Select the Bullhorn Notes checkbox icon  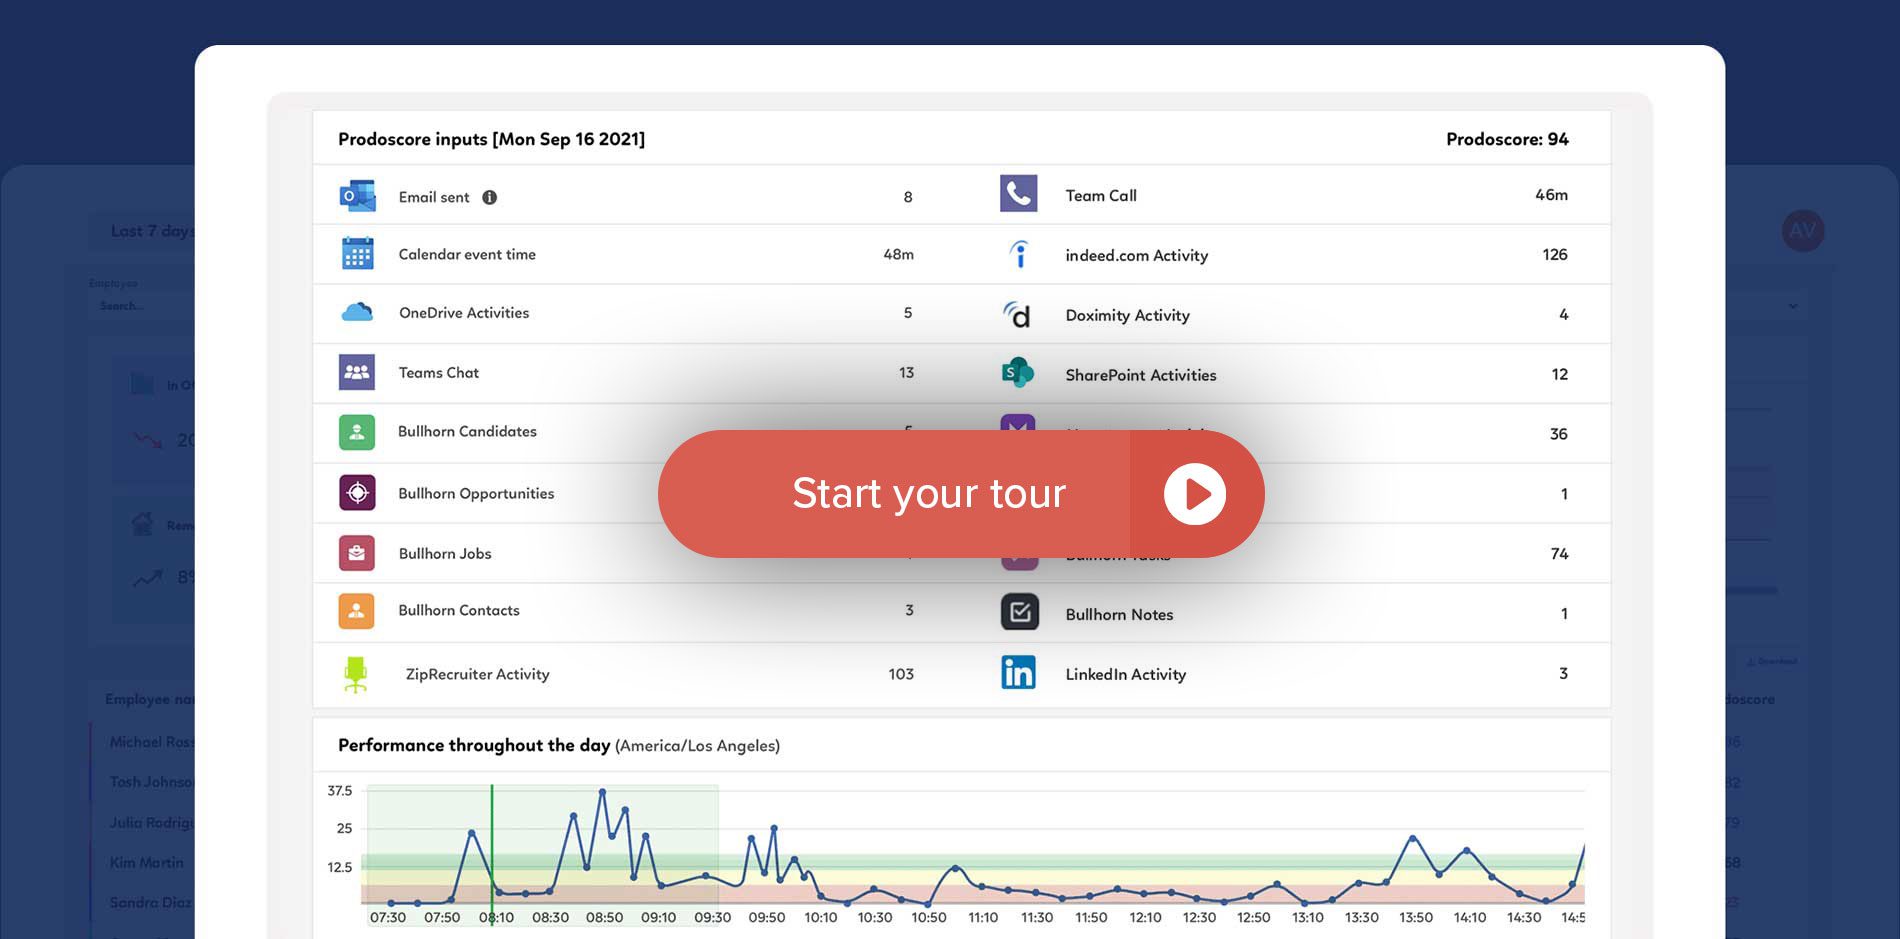pos(1020,612)
